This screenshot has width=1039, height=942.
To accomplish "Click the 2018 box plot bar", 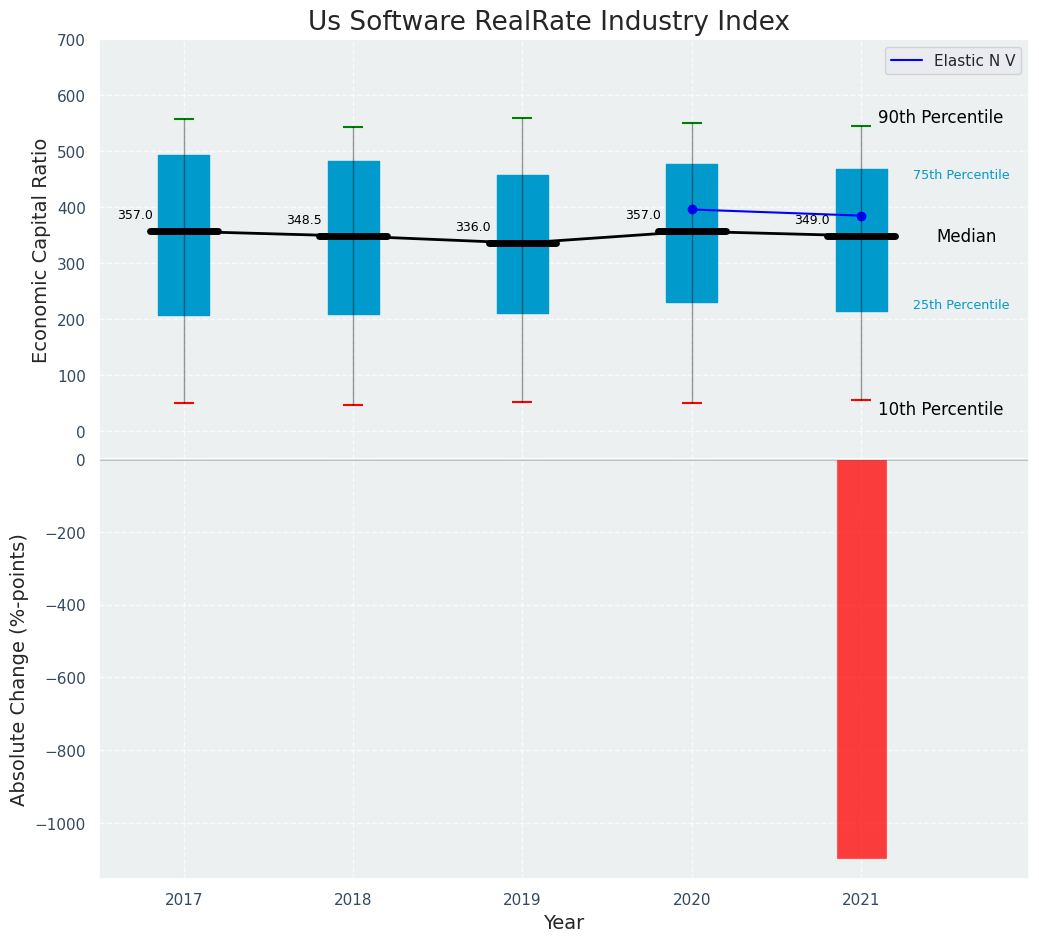I will (354, 238).
